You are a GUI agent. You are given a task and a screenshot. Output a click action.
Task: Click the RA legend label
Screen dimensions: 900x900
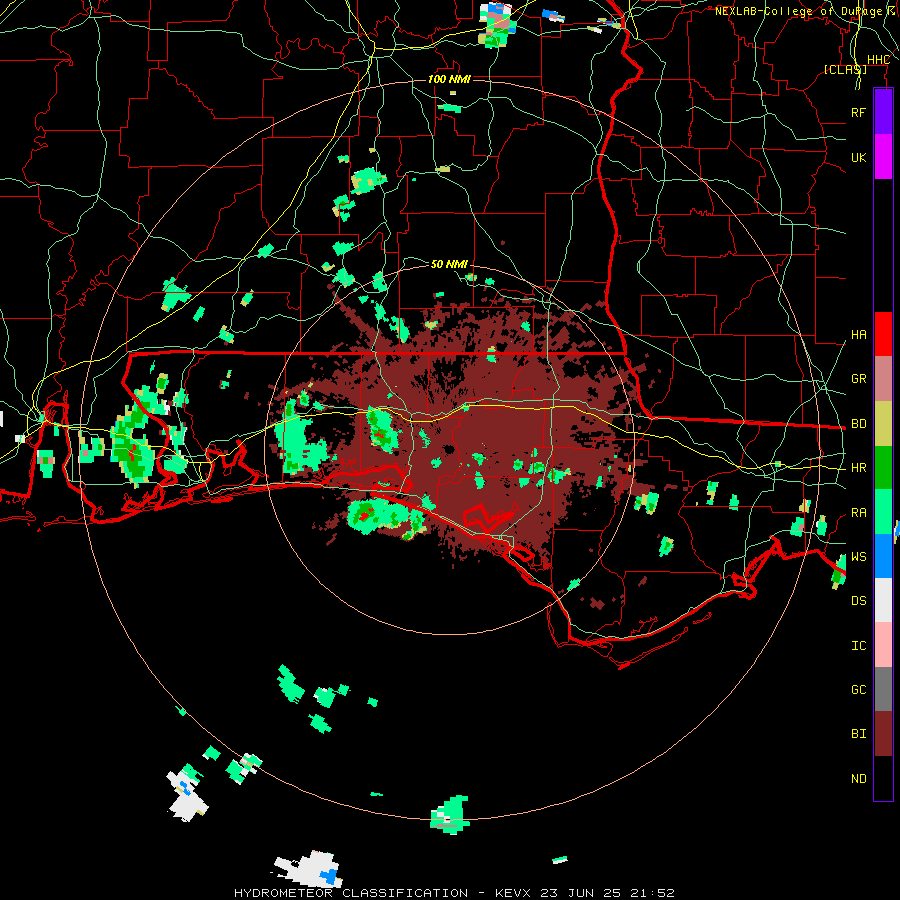pyautogui.click(x=858, y=513)
